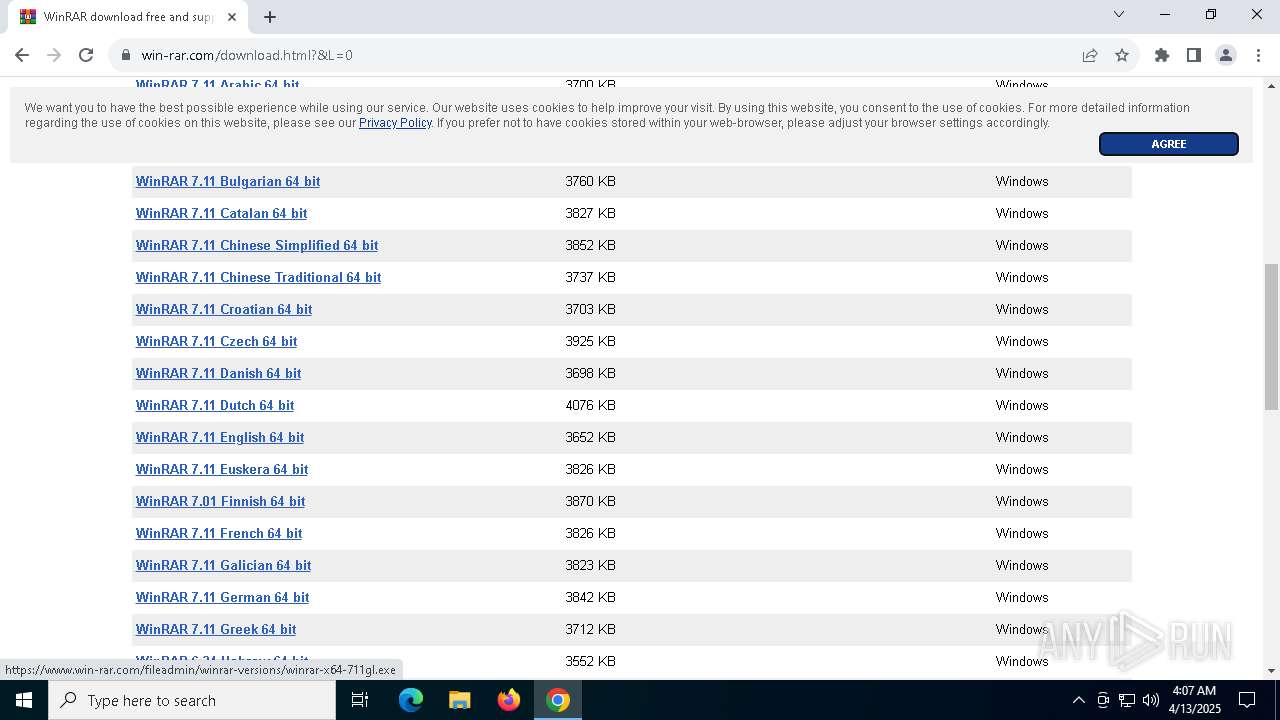Click the 4076 KB size cell
Image resolution: width=1280 pixels, height=720 pixels.
[x=590, y=405]
